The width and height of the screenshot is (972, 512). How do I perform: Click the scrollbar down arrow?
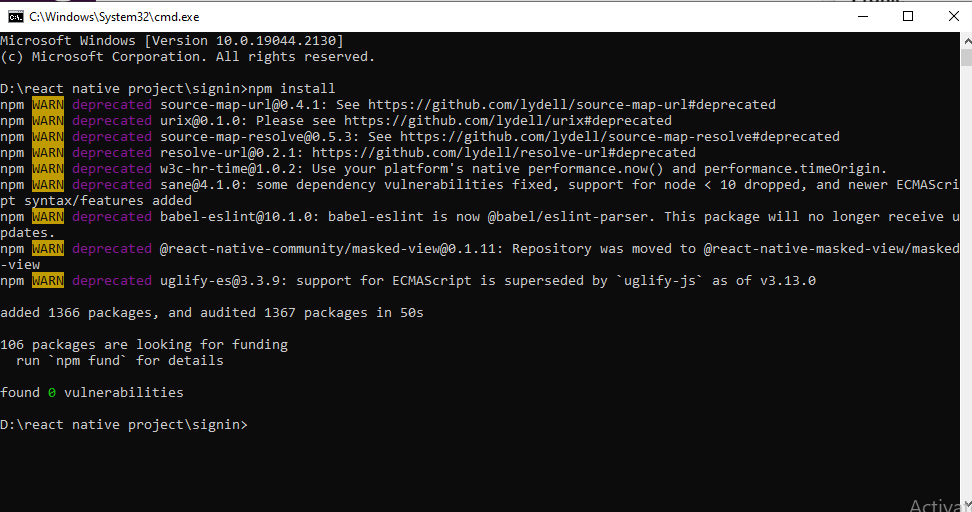966,504
